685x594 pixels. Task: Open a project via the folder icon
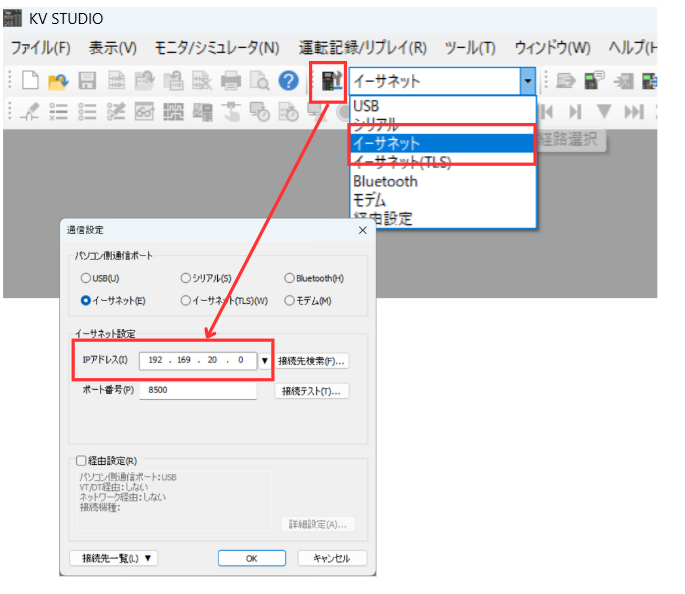[58, 81]
